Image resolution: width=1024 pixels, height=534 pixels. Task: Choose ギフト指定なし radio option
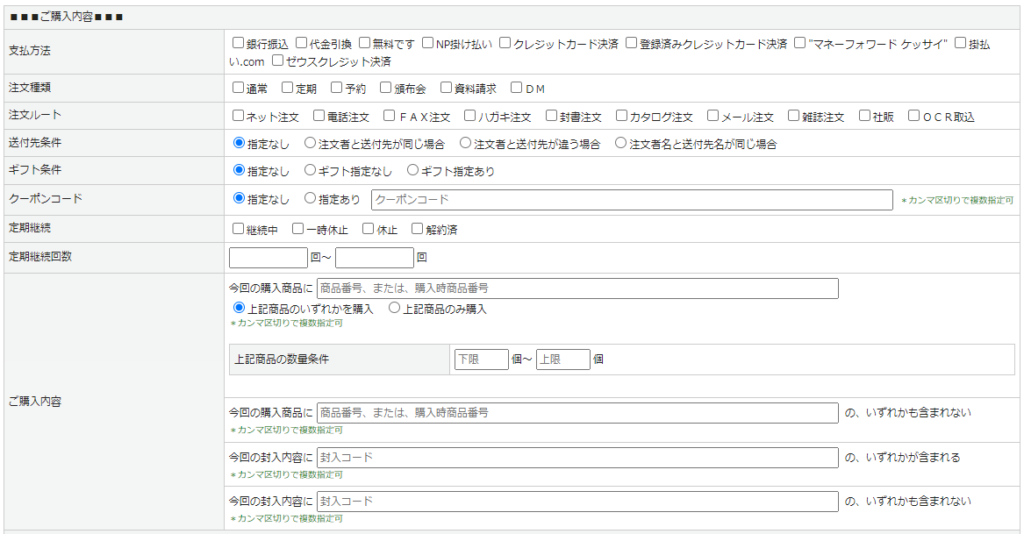click(310, 170)
